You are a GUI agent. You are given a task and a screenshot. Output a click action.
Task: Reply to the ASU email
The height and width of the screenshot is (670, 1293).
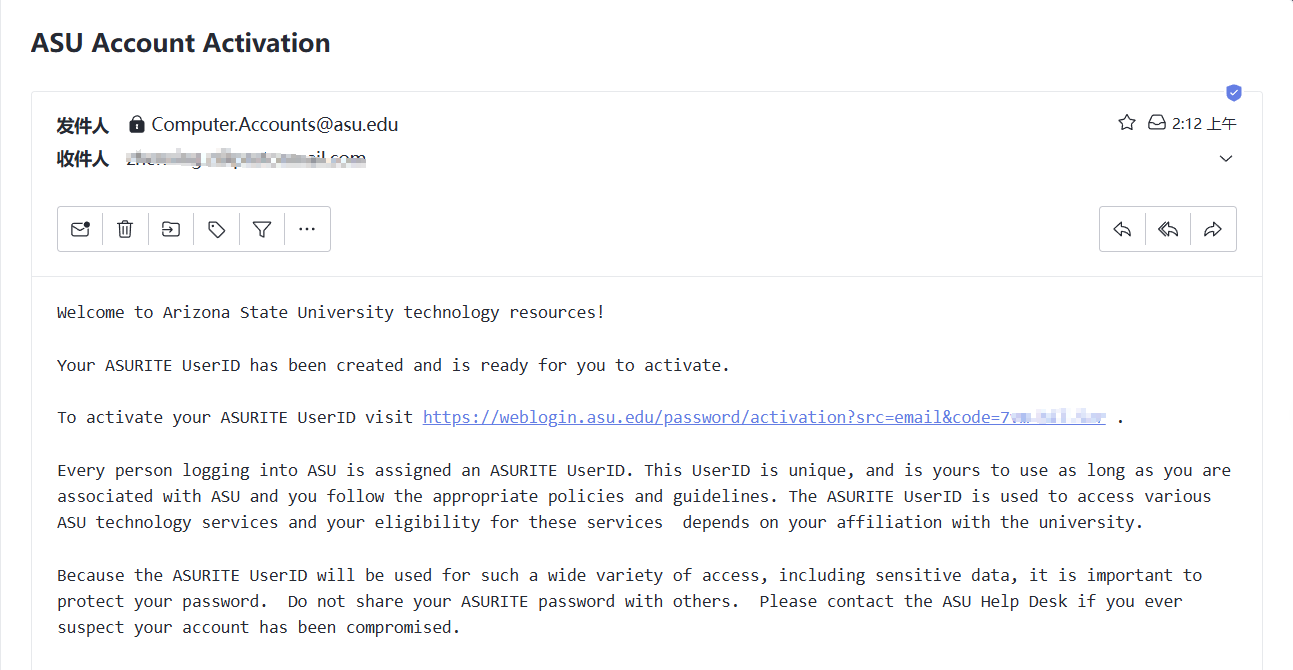pyautogui.click(x=1122, y=229)
